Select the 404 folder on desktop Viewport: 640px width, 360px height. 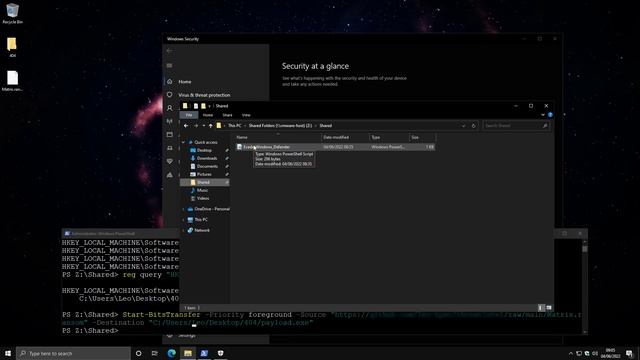click(12, 47)
